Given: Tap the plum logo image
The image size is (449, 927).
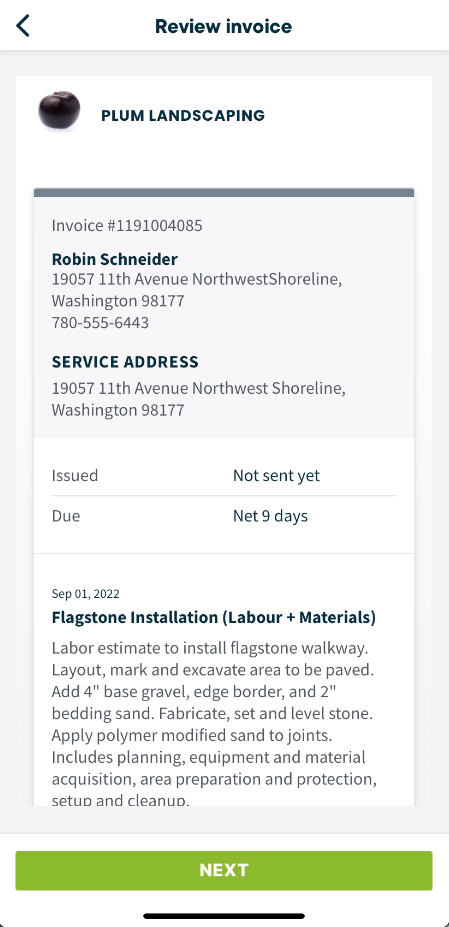Looking at the screenshot, I should 59,110.
